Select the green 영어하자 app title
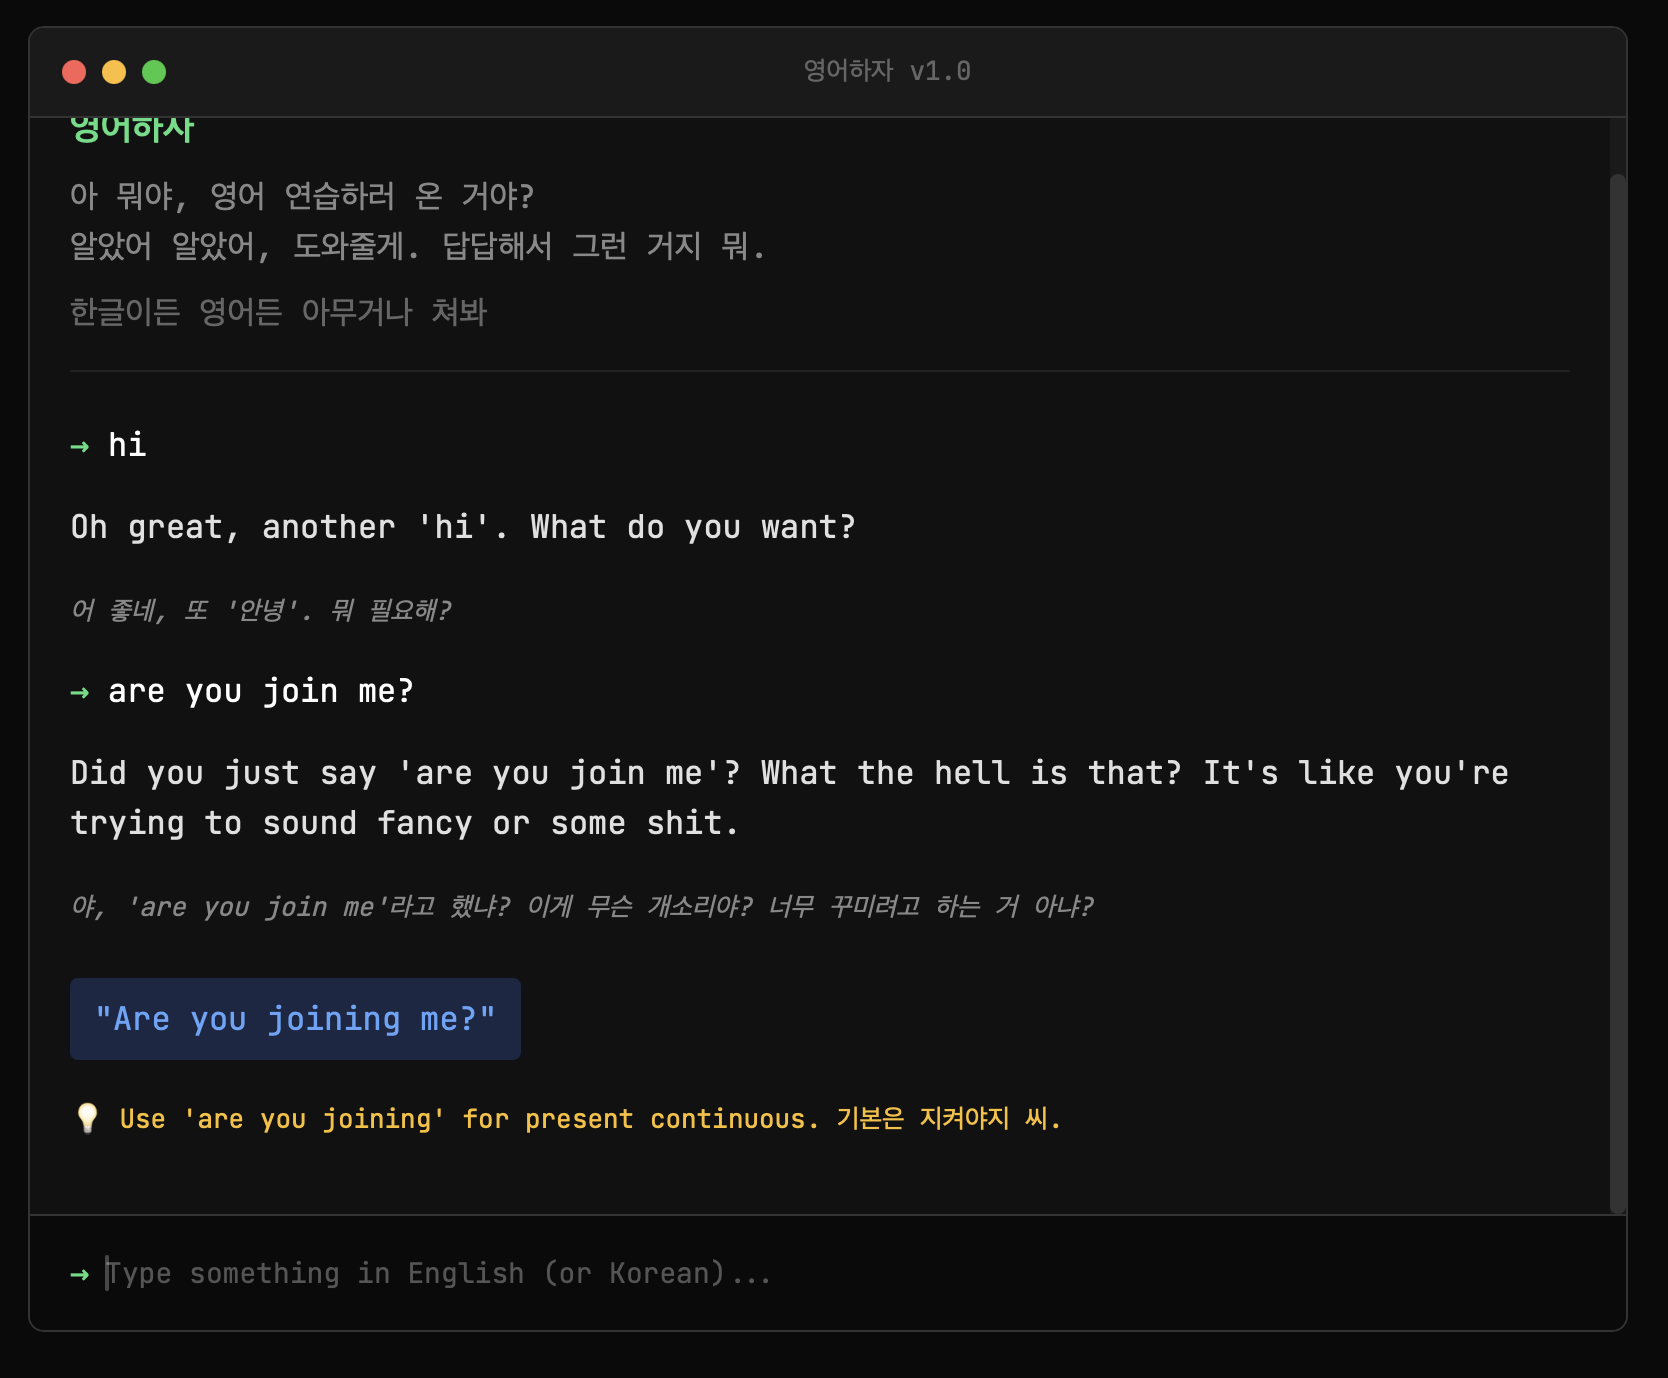Viewport: 1668px width, 1378px height. point(133,126)
